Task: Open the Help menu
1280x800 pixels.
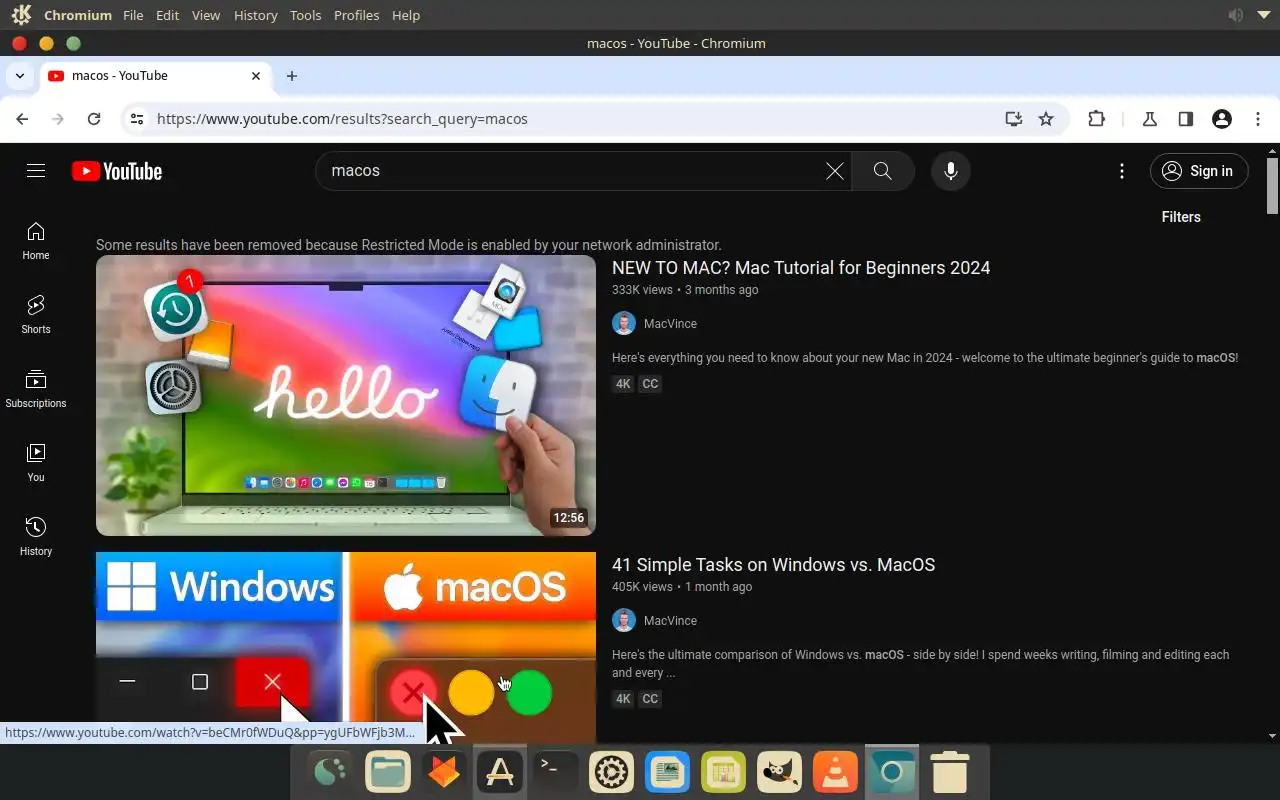Action: (406, 15)
